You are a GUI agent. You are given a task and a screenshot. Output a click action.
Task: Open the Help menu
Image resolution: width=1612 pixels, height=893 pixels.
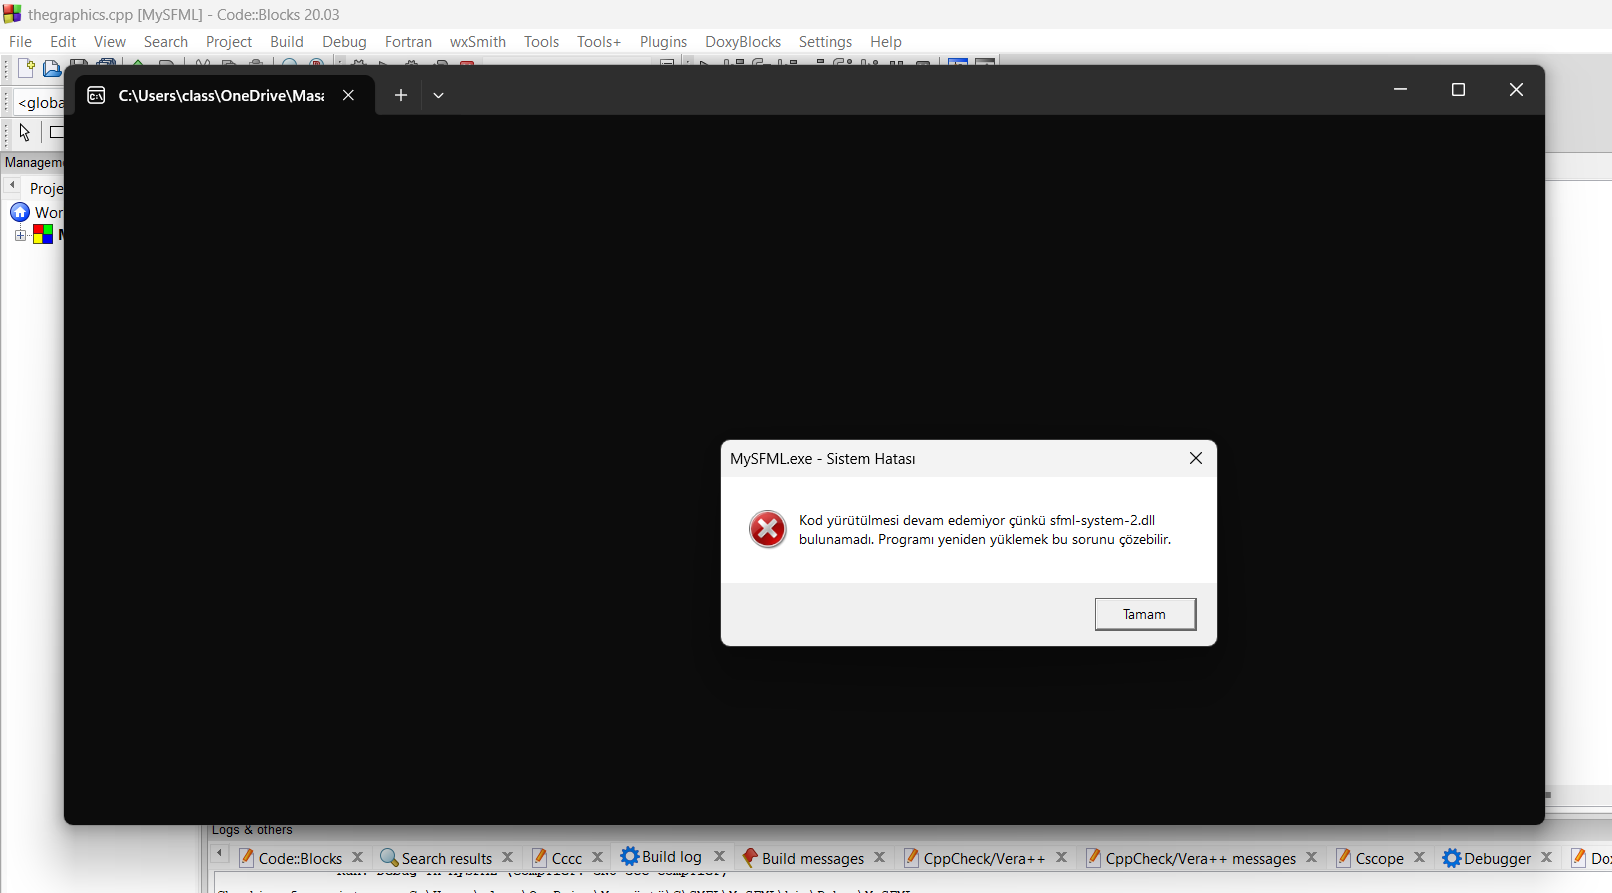click(886, 41)
